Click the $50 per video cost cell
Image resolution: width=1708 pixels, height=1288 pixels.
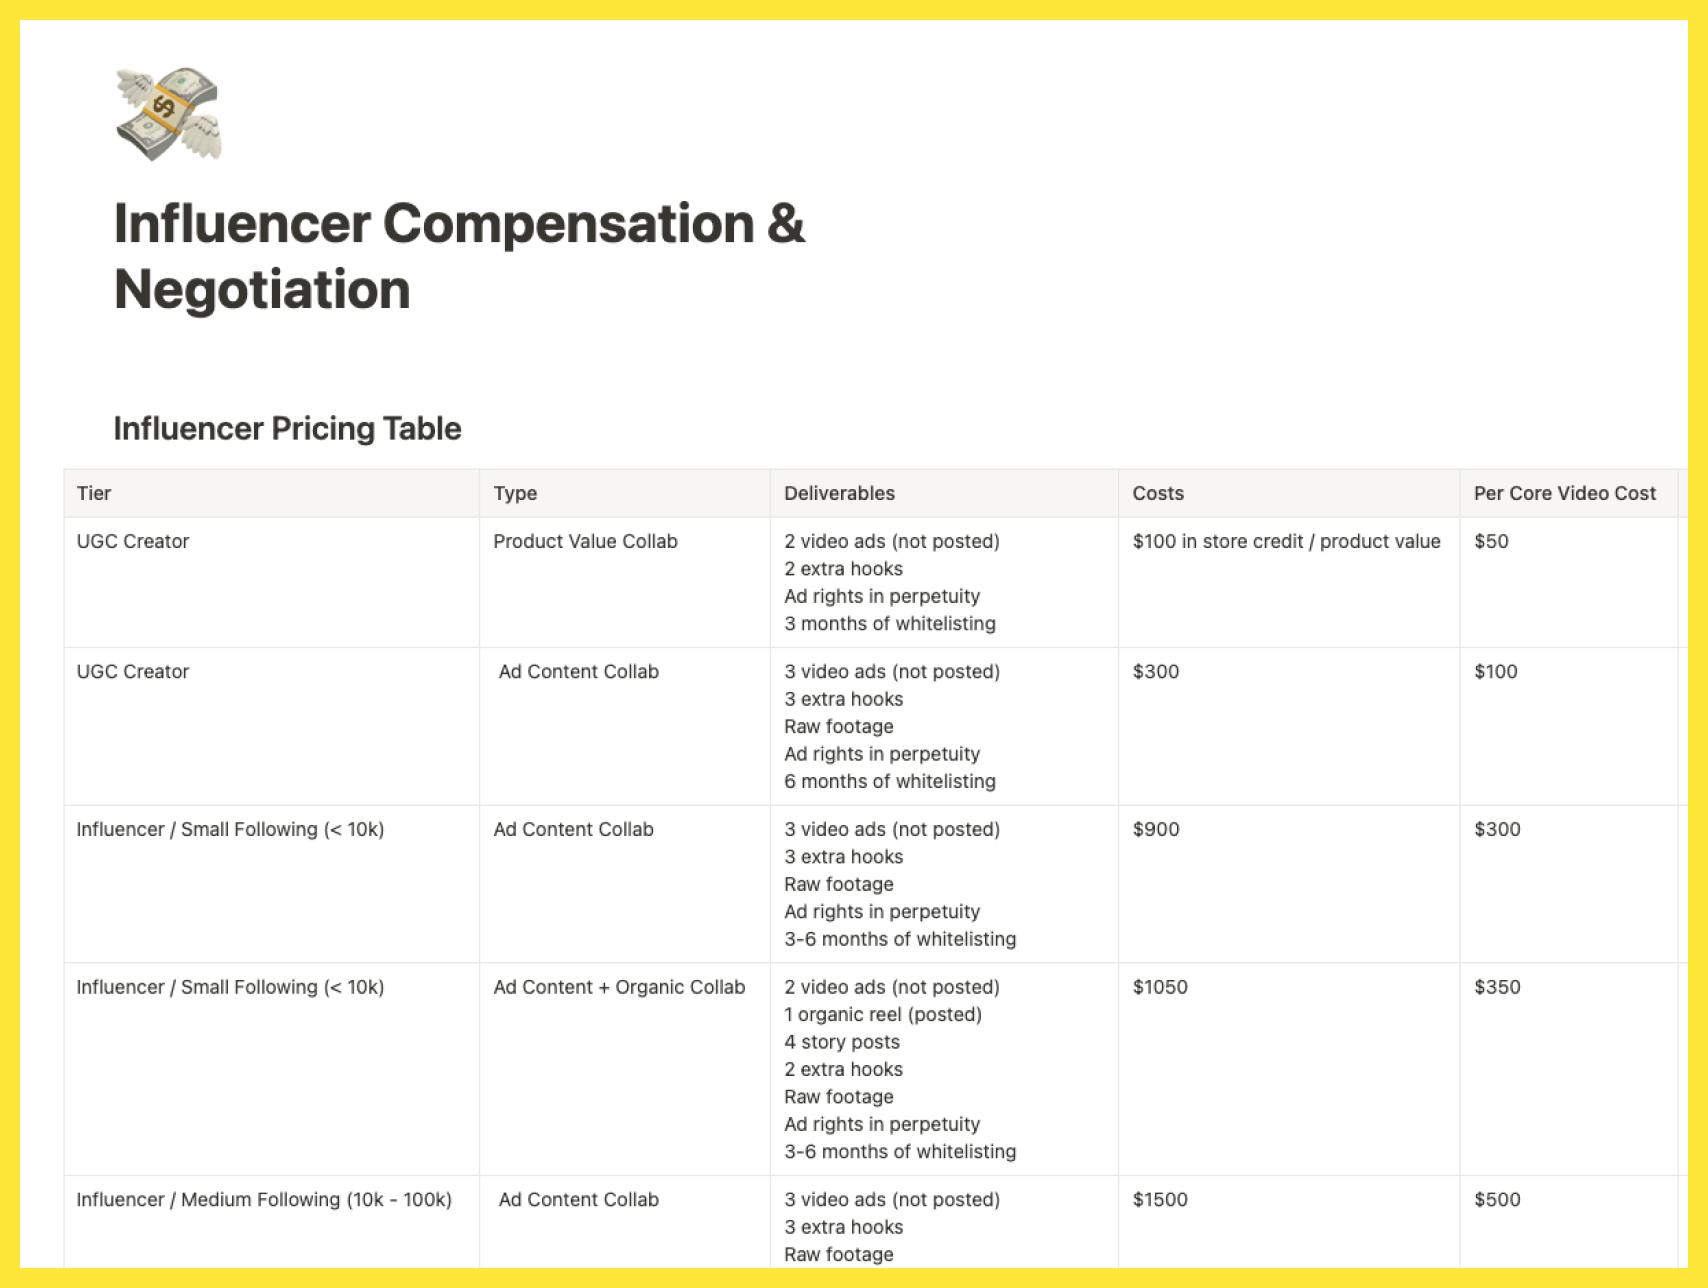pos(1567,582)
